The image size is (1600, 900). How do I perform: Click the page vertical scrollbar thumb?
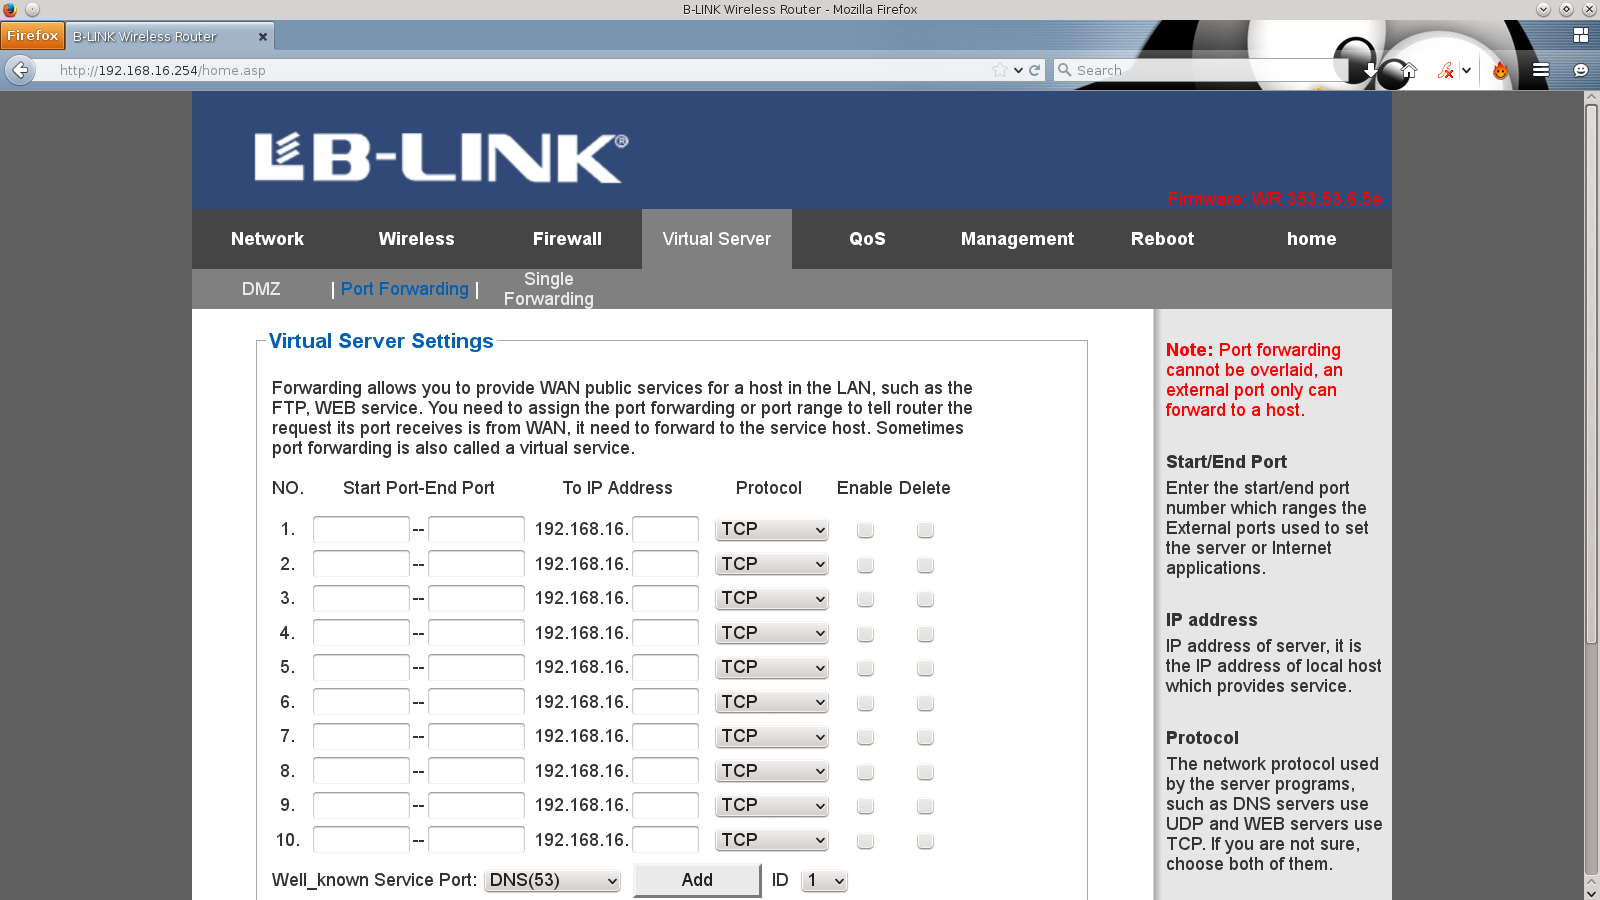coord(1591,375)
